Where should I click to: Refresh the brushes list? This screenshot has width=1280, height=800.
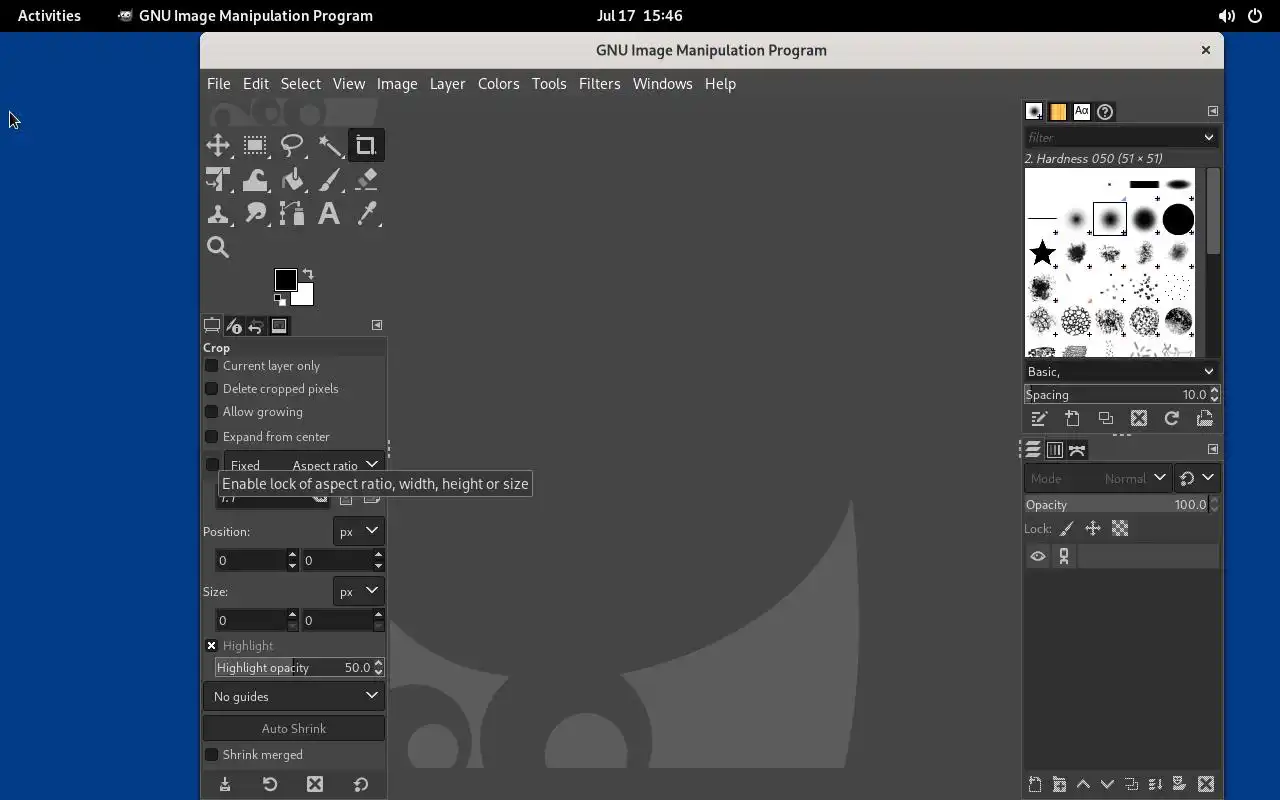(x=1171, y=418)
